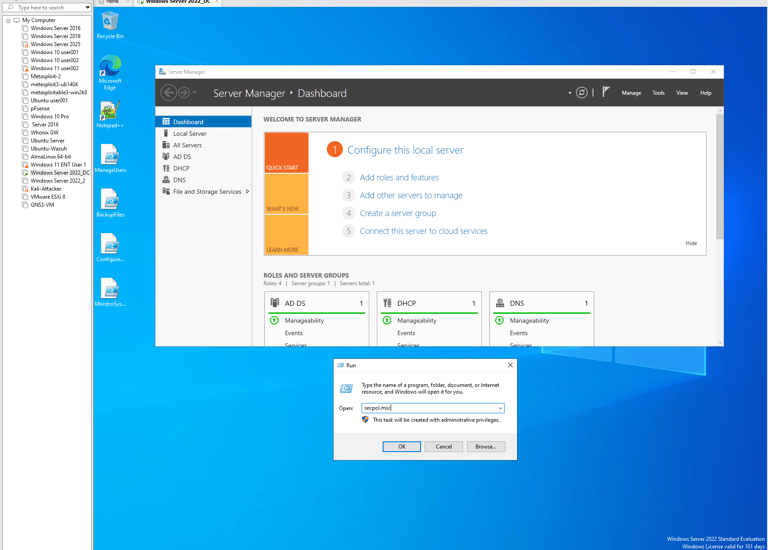
Task: Open the navigation history dropdown arrow
Action: coord(195,92)
